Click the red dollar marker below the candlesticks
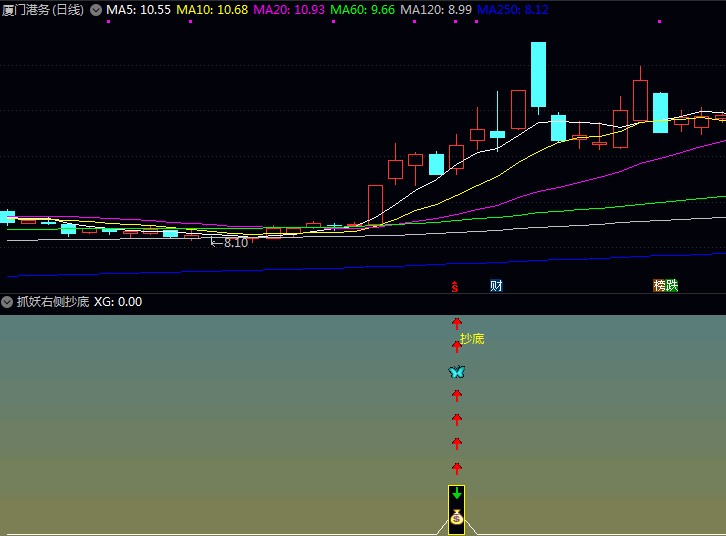 coord(455,287)
